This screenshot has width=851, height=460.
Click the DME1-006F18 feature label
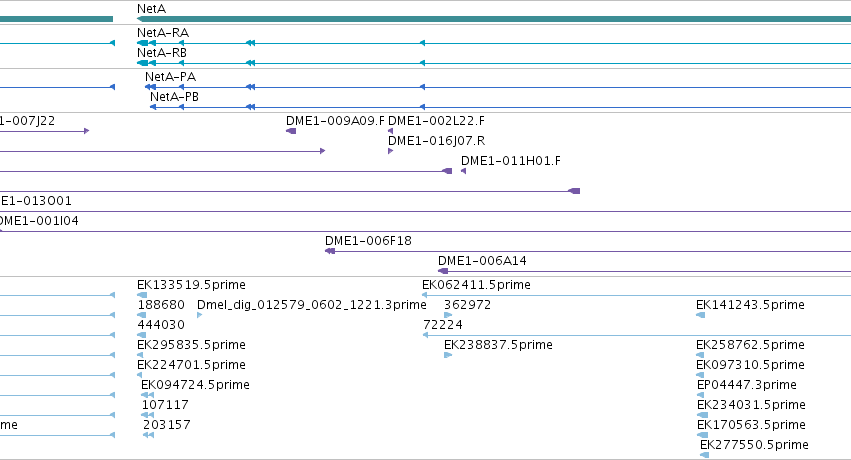tap(369, 240)
